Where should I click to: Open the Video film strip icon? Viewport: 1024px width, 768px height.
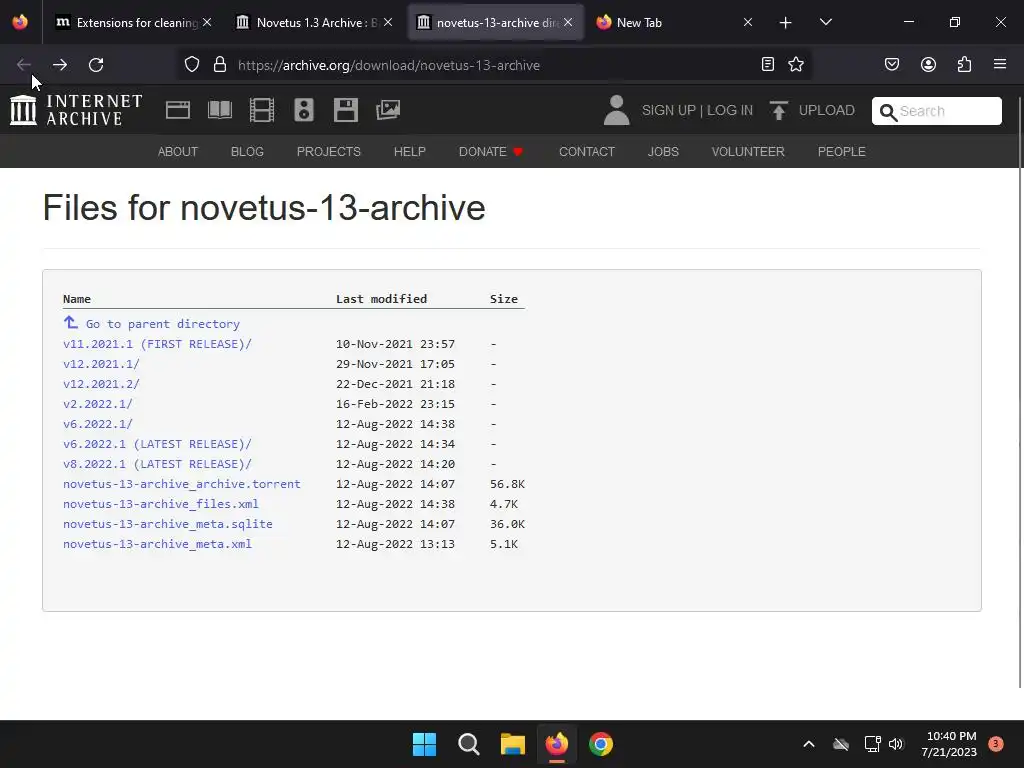point(262,110)
